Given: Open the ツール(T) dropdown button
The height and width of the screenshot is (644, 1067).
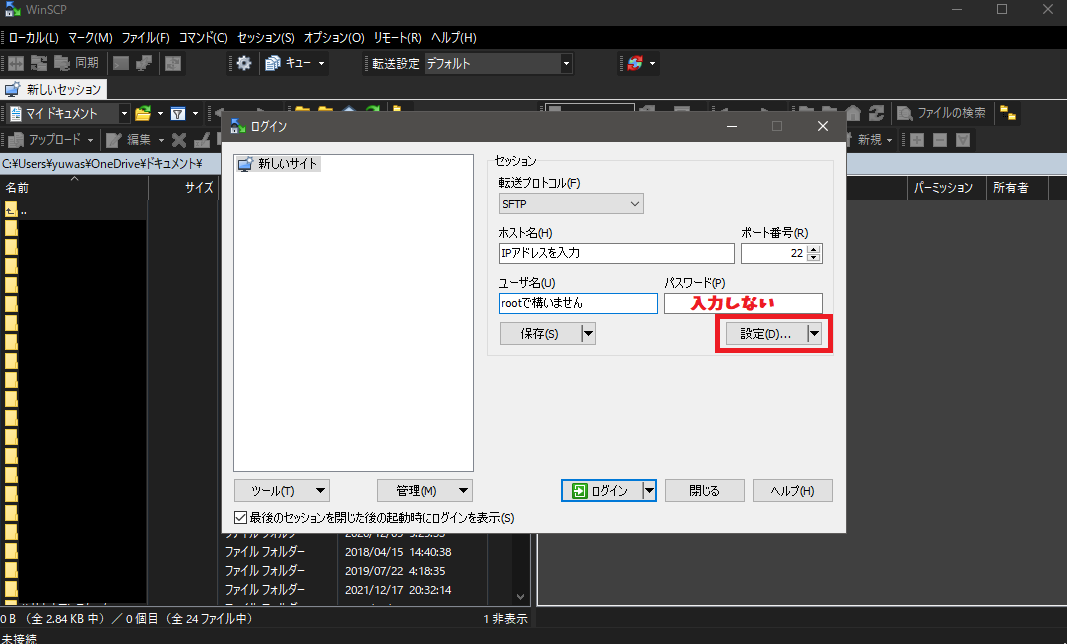Looking at the screenshot, I should [282, 491].
